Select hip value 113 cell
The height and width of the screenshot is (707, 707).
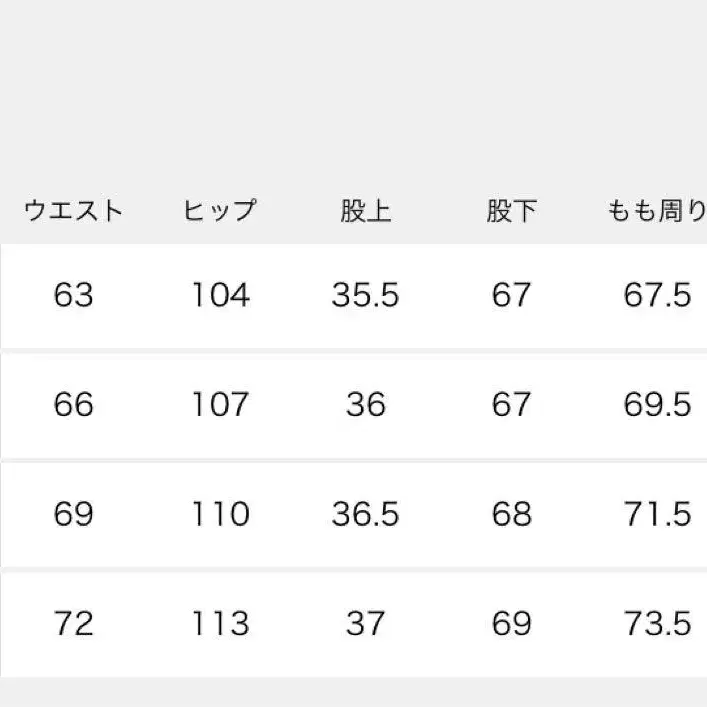point(220,624)
